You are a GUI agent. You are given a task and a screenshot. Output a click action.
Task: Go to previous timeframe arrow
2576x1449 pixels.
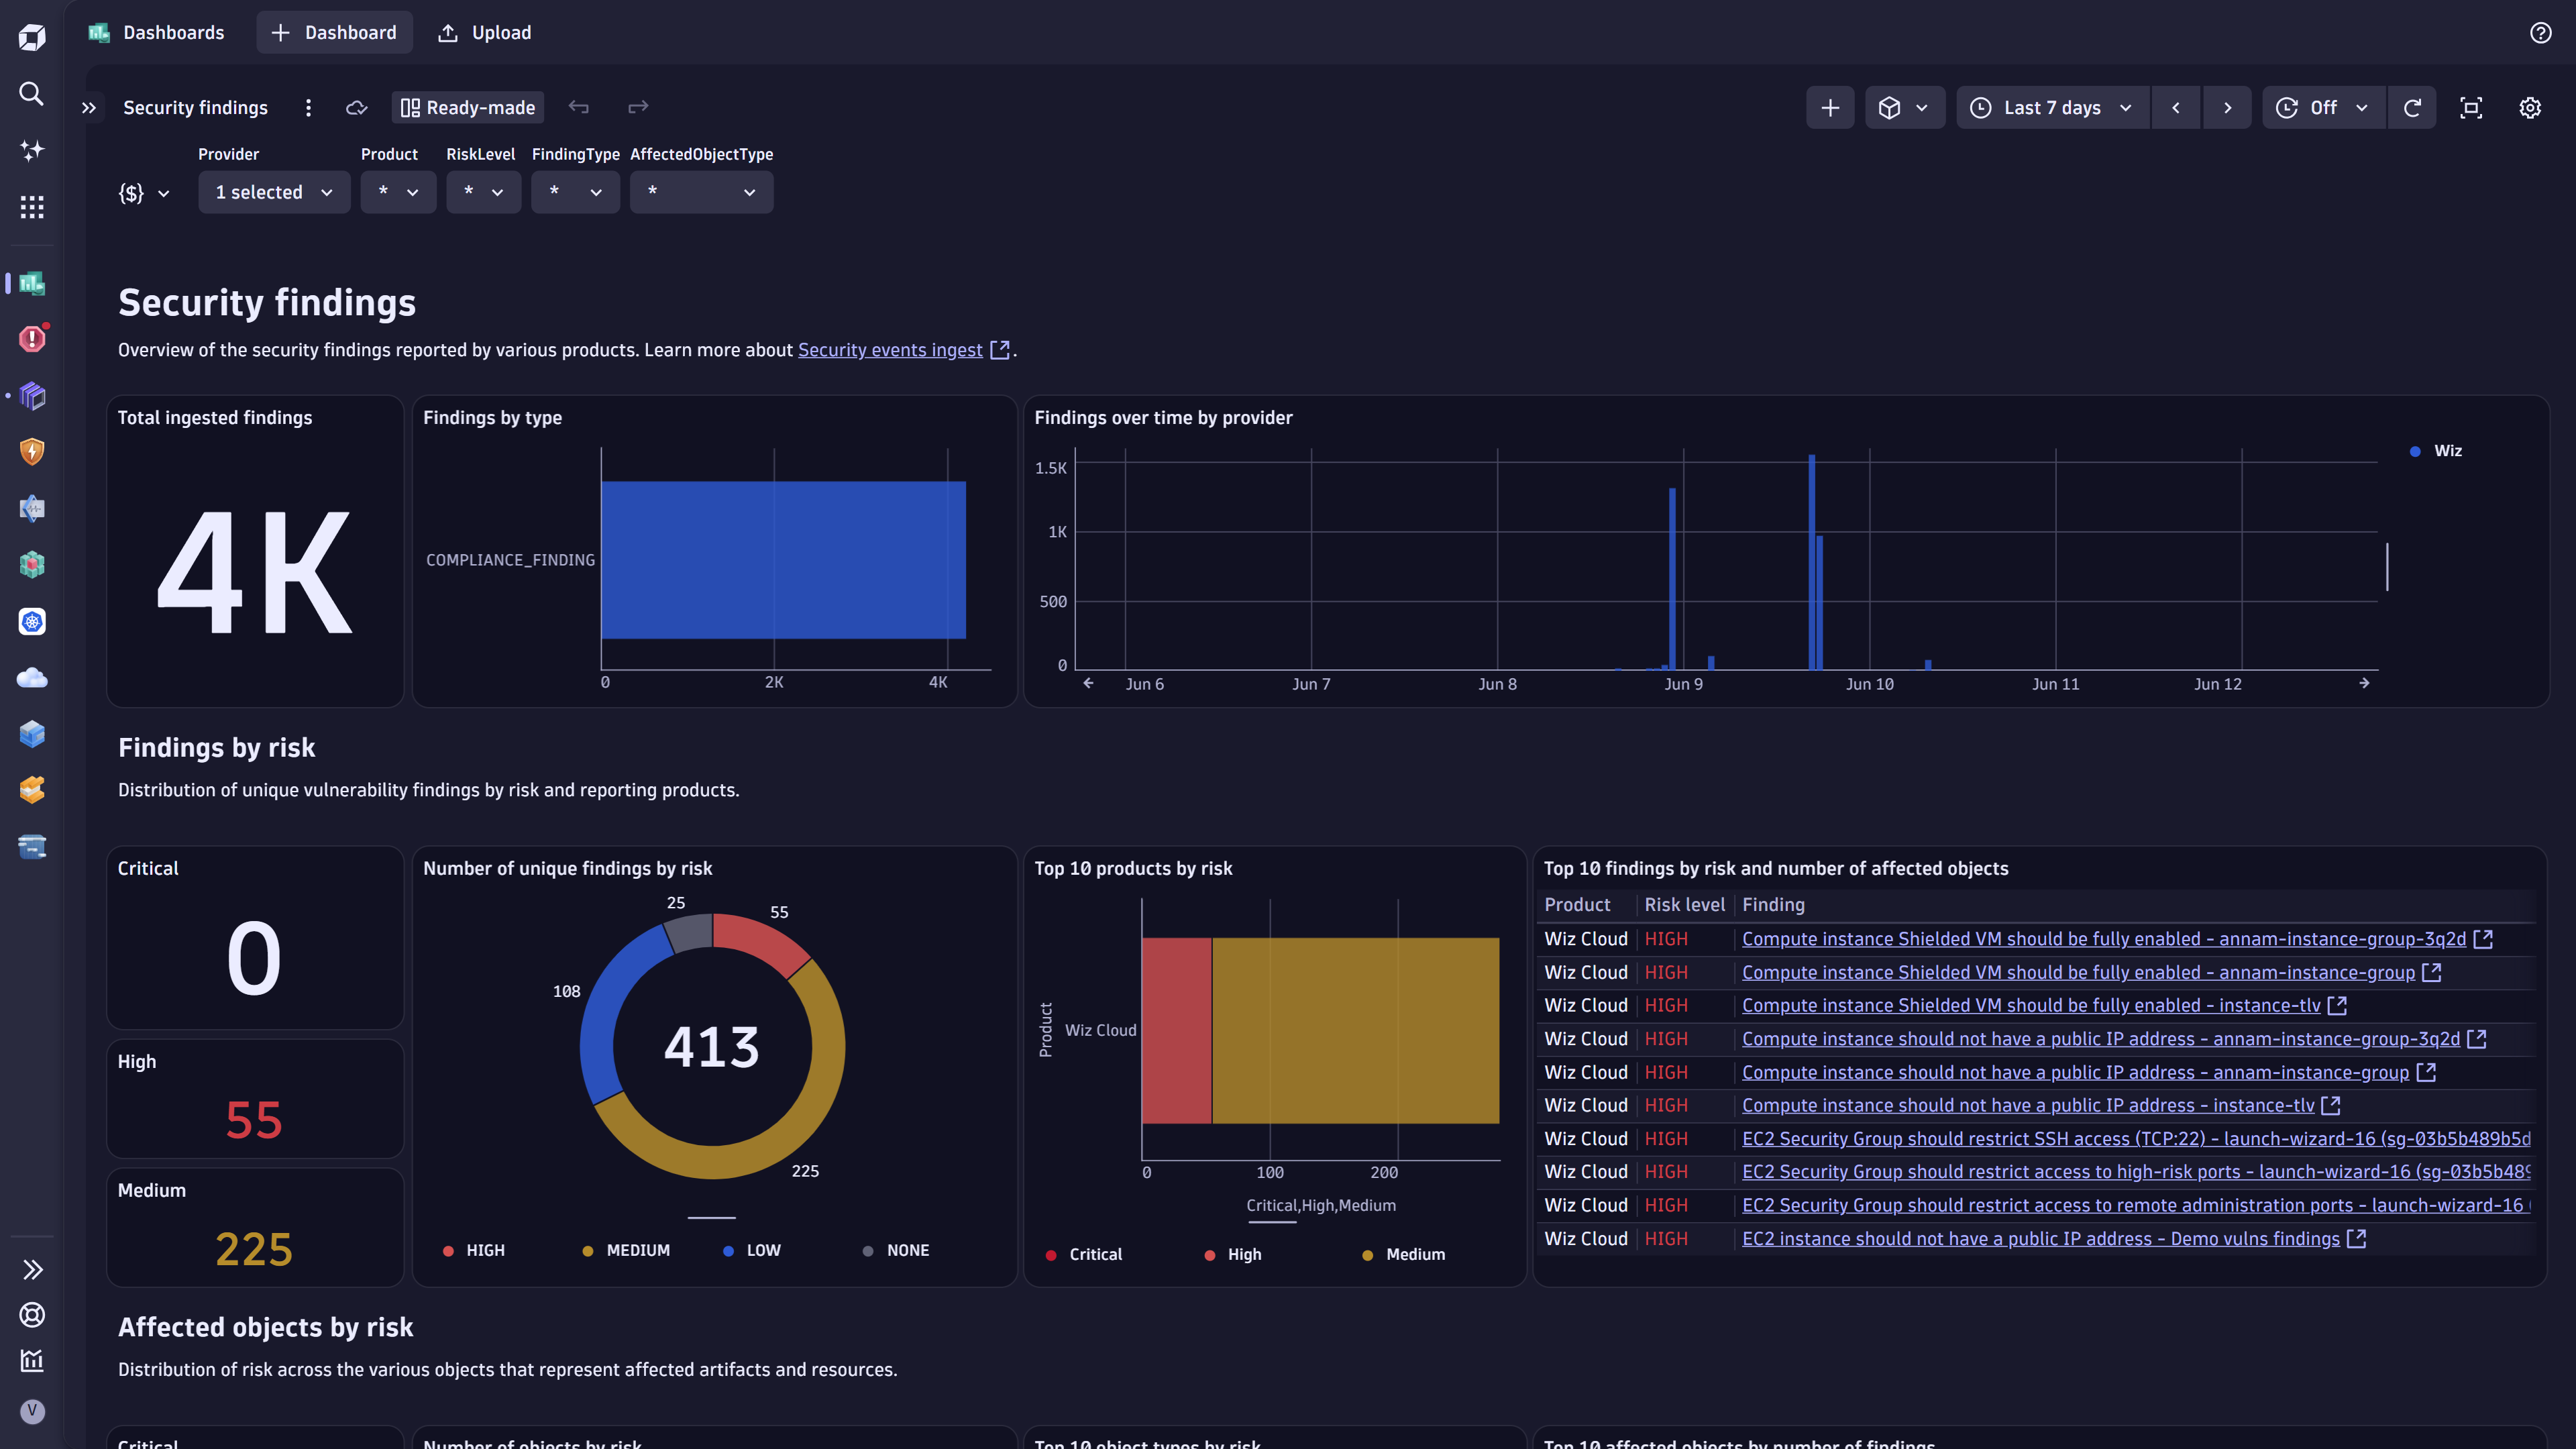click(x=2176, y=108)
